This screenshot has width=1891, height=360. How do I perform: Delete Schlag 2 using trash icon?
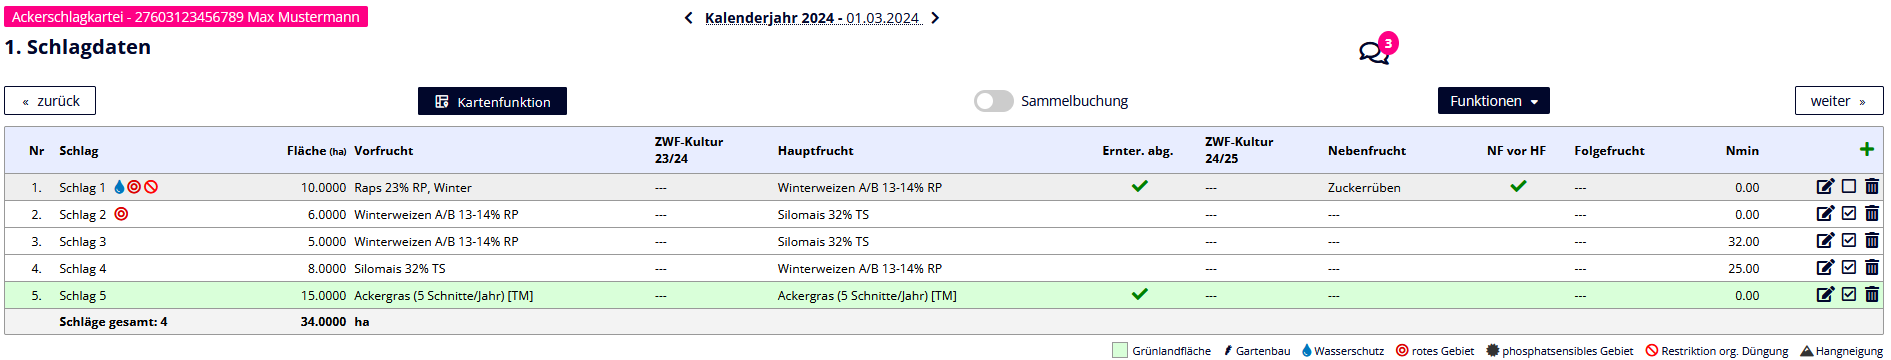1871,213
